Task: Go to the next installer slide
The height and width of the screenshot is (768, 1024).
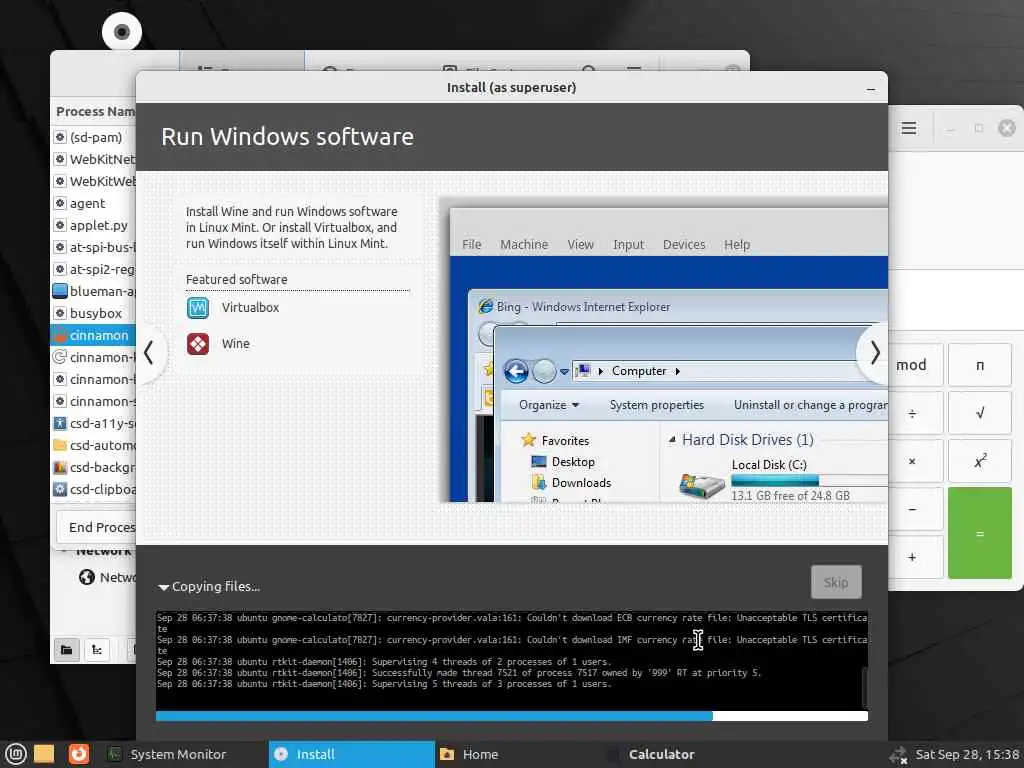Action: click(x=874, y=353)
